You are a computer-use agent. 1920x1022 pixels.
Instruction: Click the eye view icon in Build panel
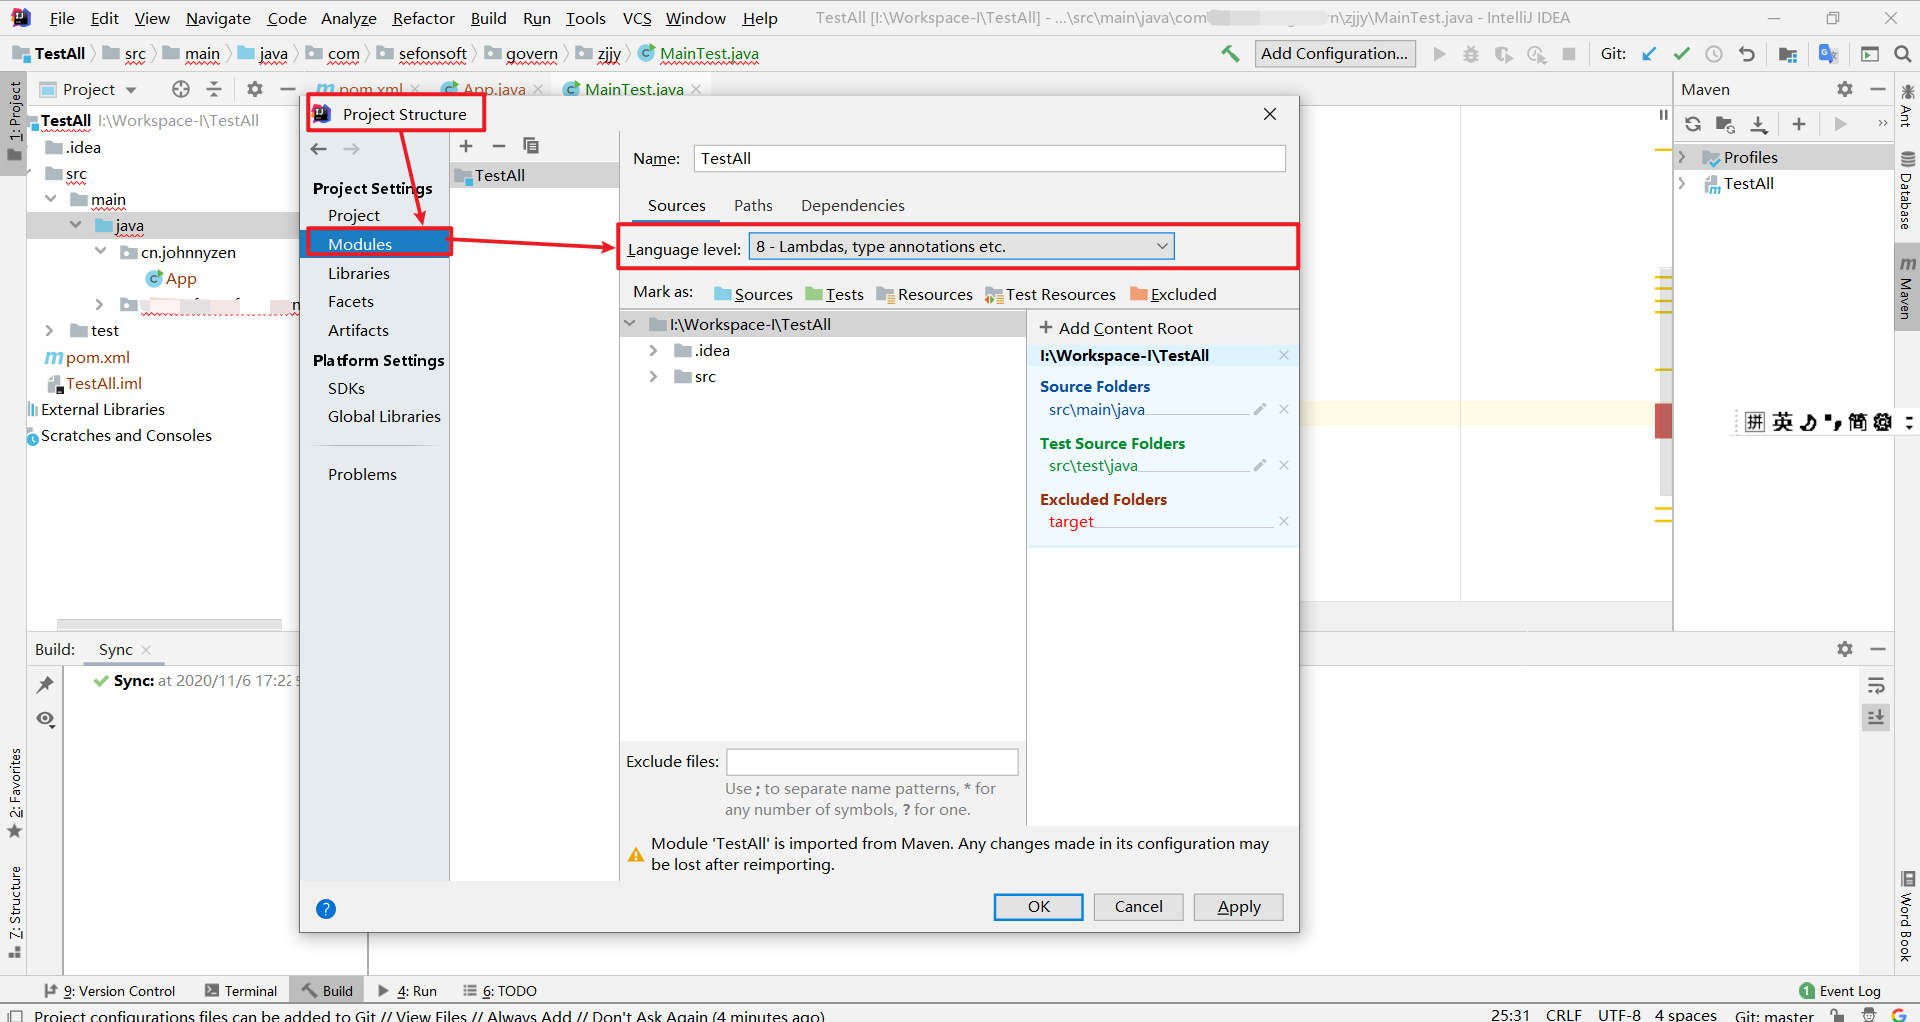(x=46, y=719)
